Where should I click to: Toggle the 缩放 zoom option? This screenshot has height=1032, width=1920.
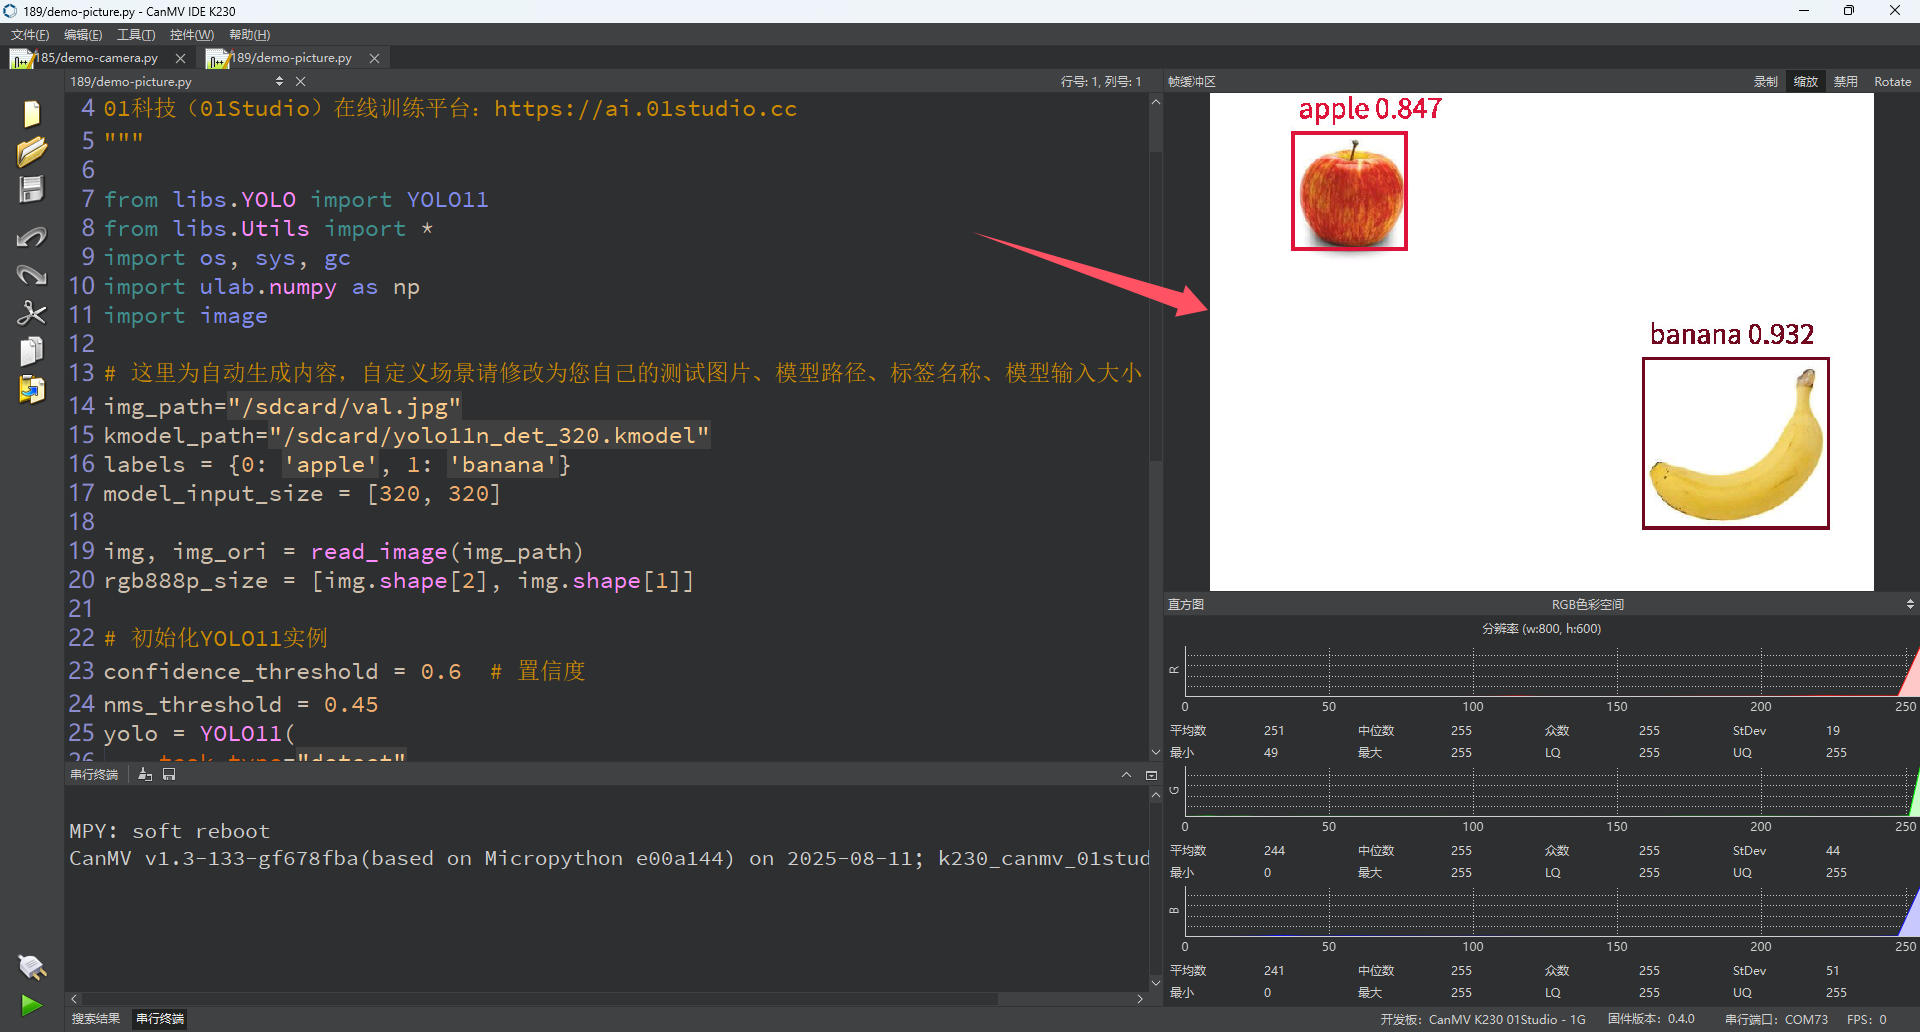click(1805, 82)
